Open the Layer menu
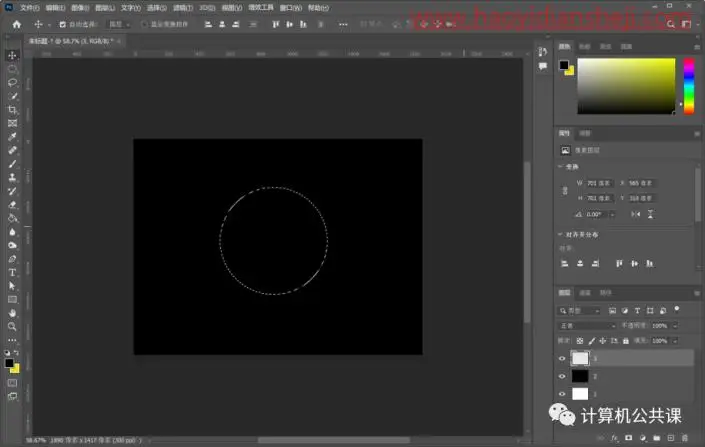The height and width of the screenshot is (447, 705). click(105, 8)
